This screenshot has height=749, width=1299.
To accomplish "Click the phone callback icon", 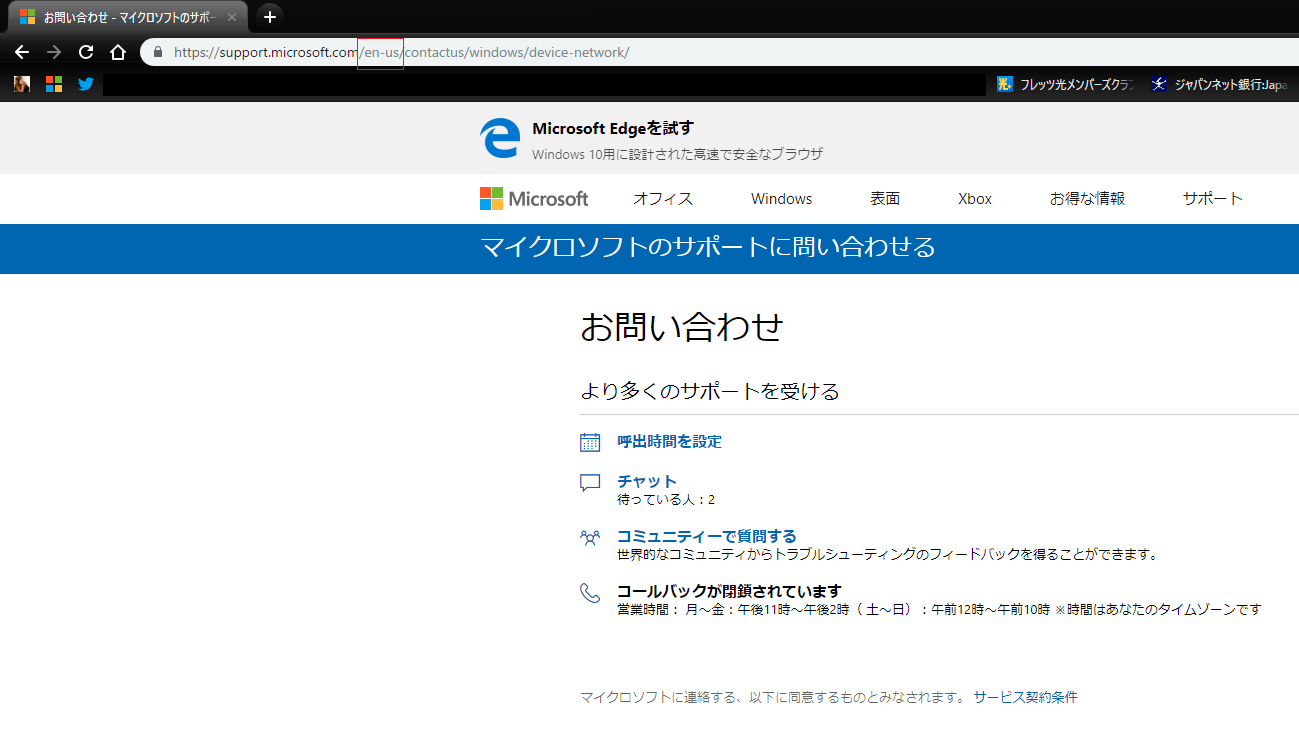I will coord(590,593).
